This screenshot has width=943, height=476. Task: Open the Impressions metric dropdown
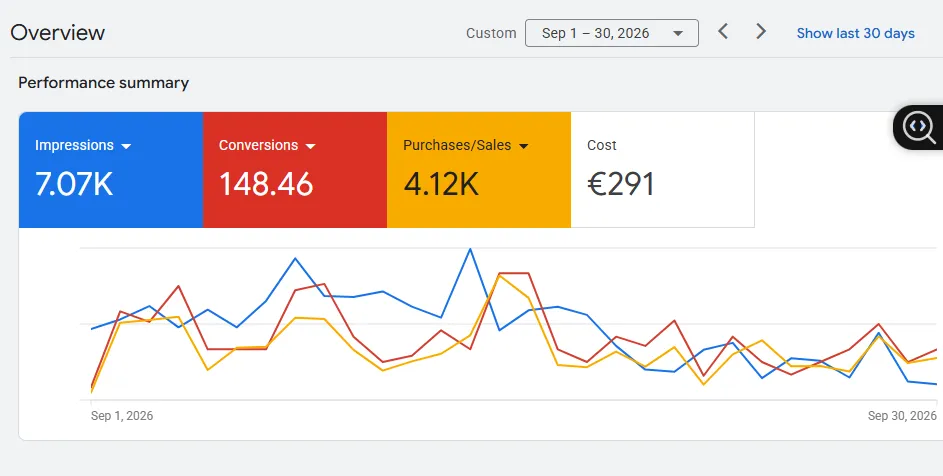coord(83,145)
